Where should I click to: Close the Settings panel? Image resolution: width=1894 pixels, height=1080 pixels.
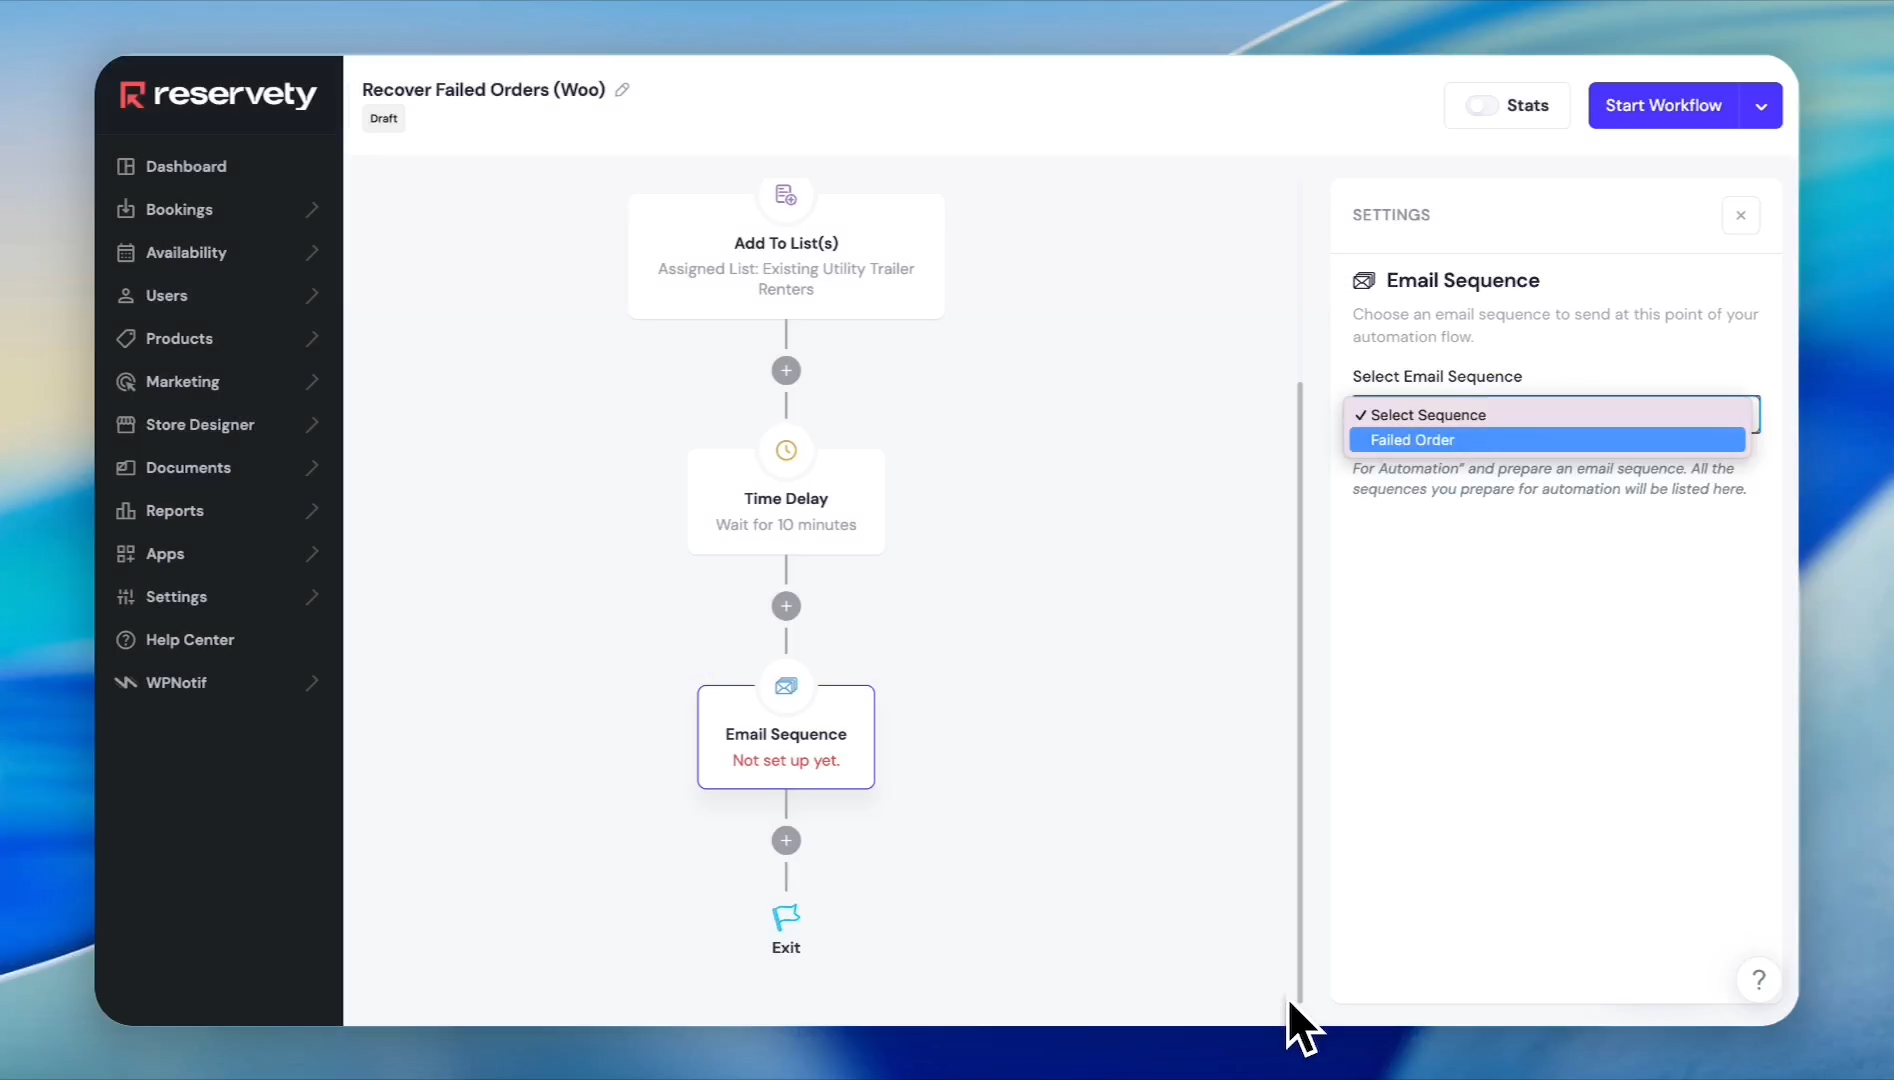coord(1741,215)
